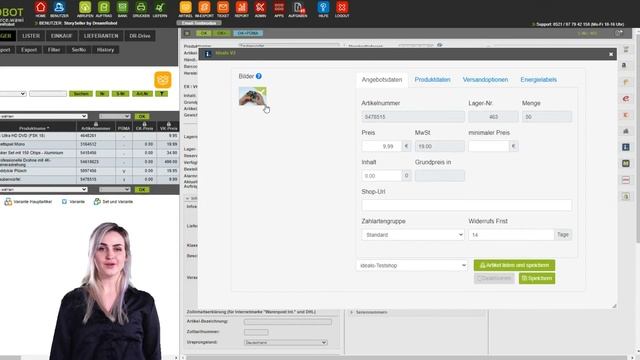Open the small dropdown below product table
The image size is (640, 360).
(115, 189)
